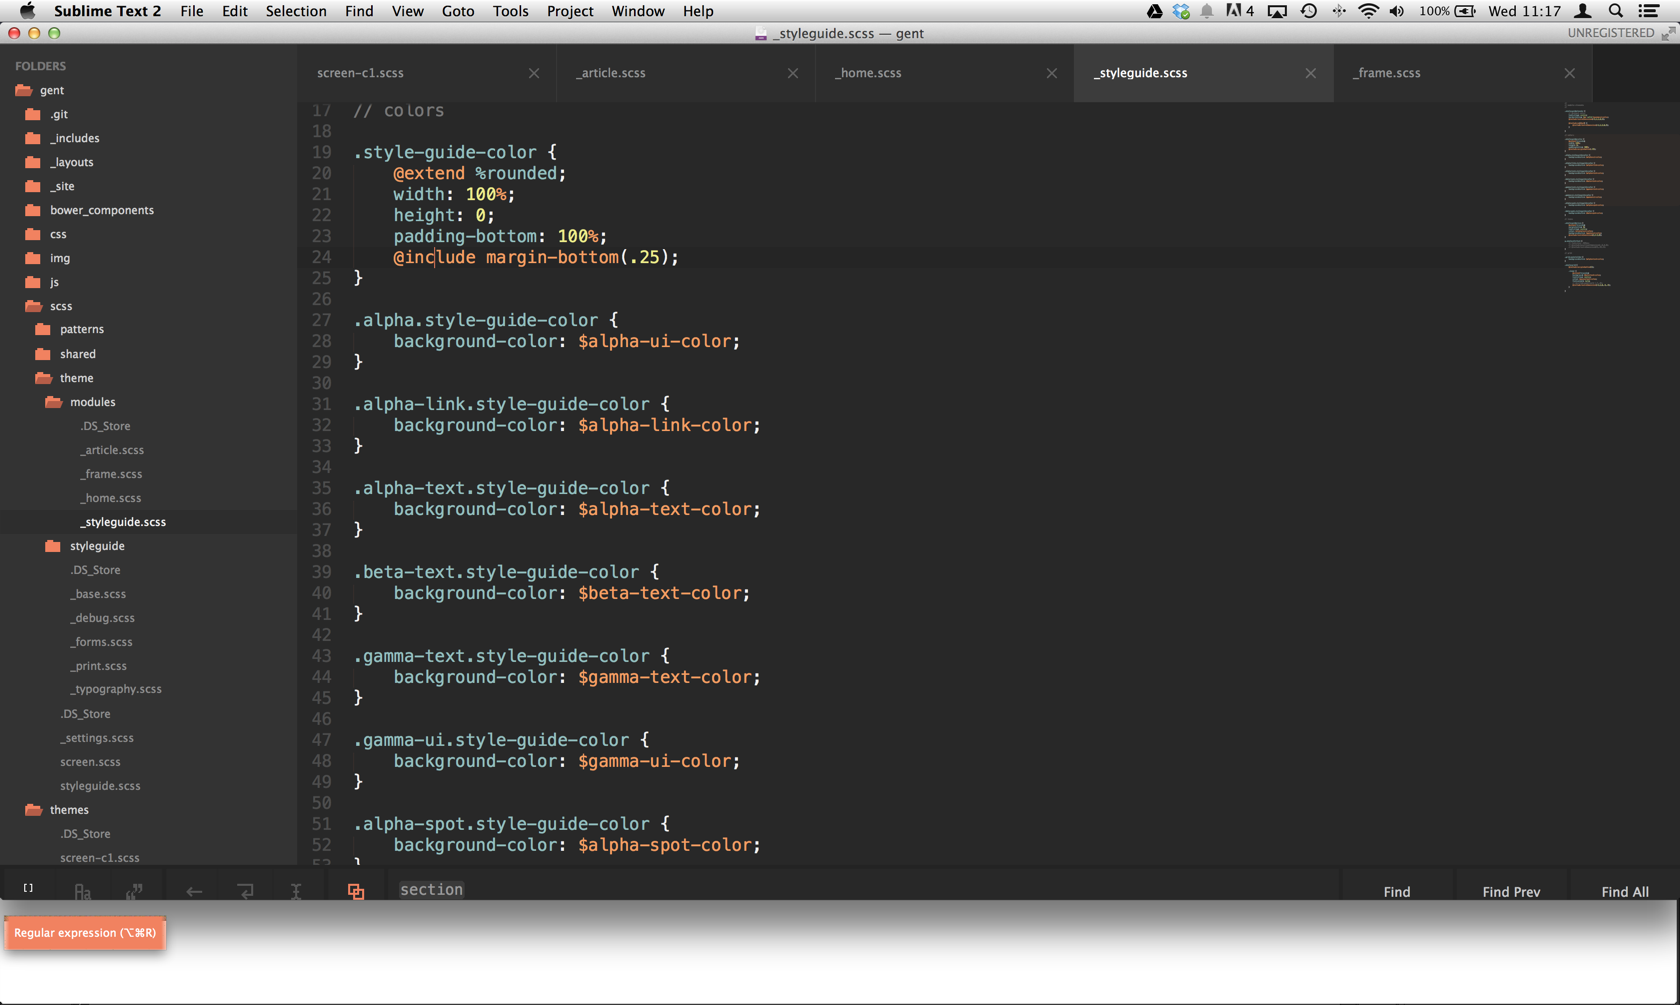Close the _home.scss tab
1680x1005 pixels.
click(1052, 73)
